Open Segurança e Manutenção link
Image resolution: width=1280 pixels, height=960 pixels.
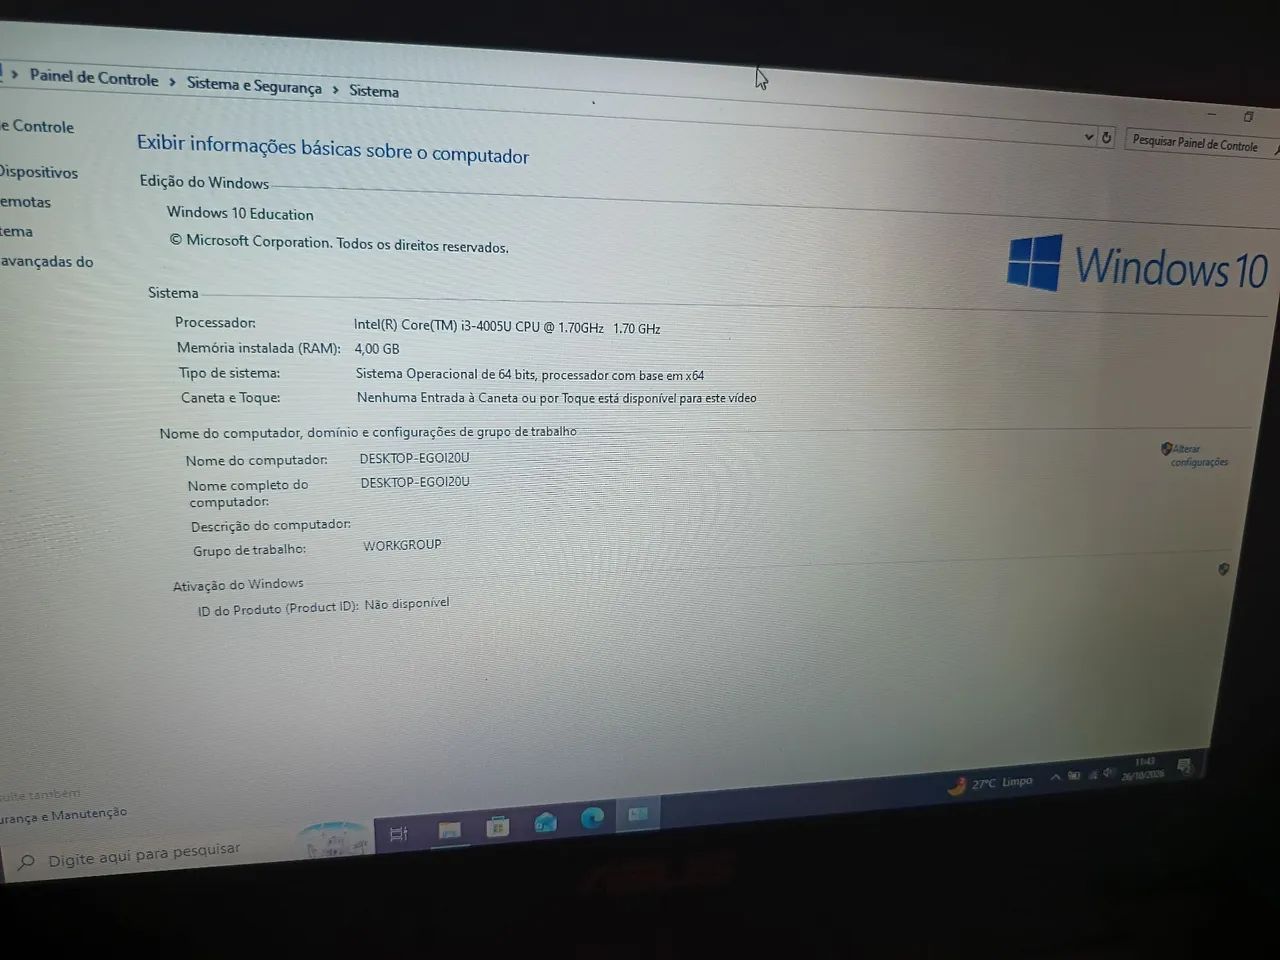pos(63,816)
